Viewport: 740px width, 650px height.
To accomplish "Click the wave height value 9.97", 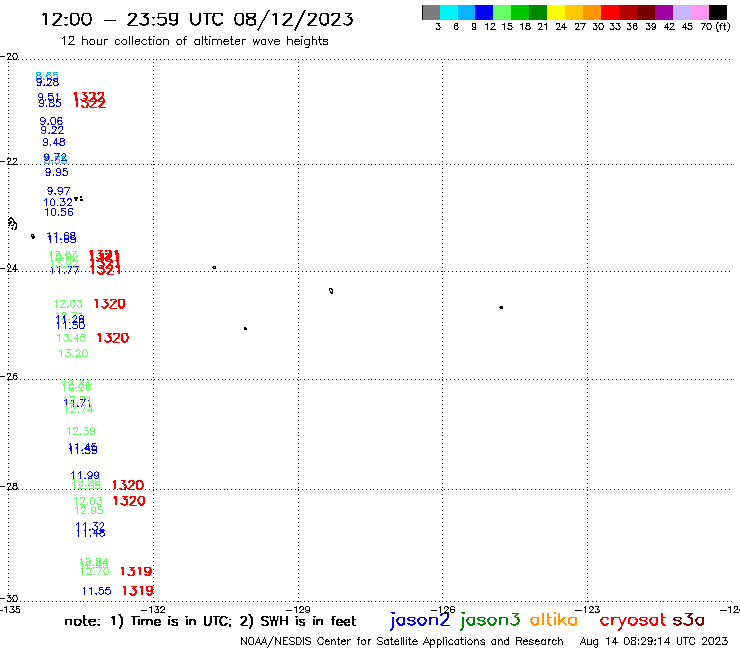I will point(59,191).
